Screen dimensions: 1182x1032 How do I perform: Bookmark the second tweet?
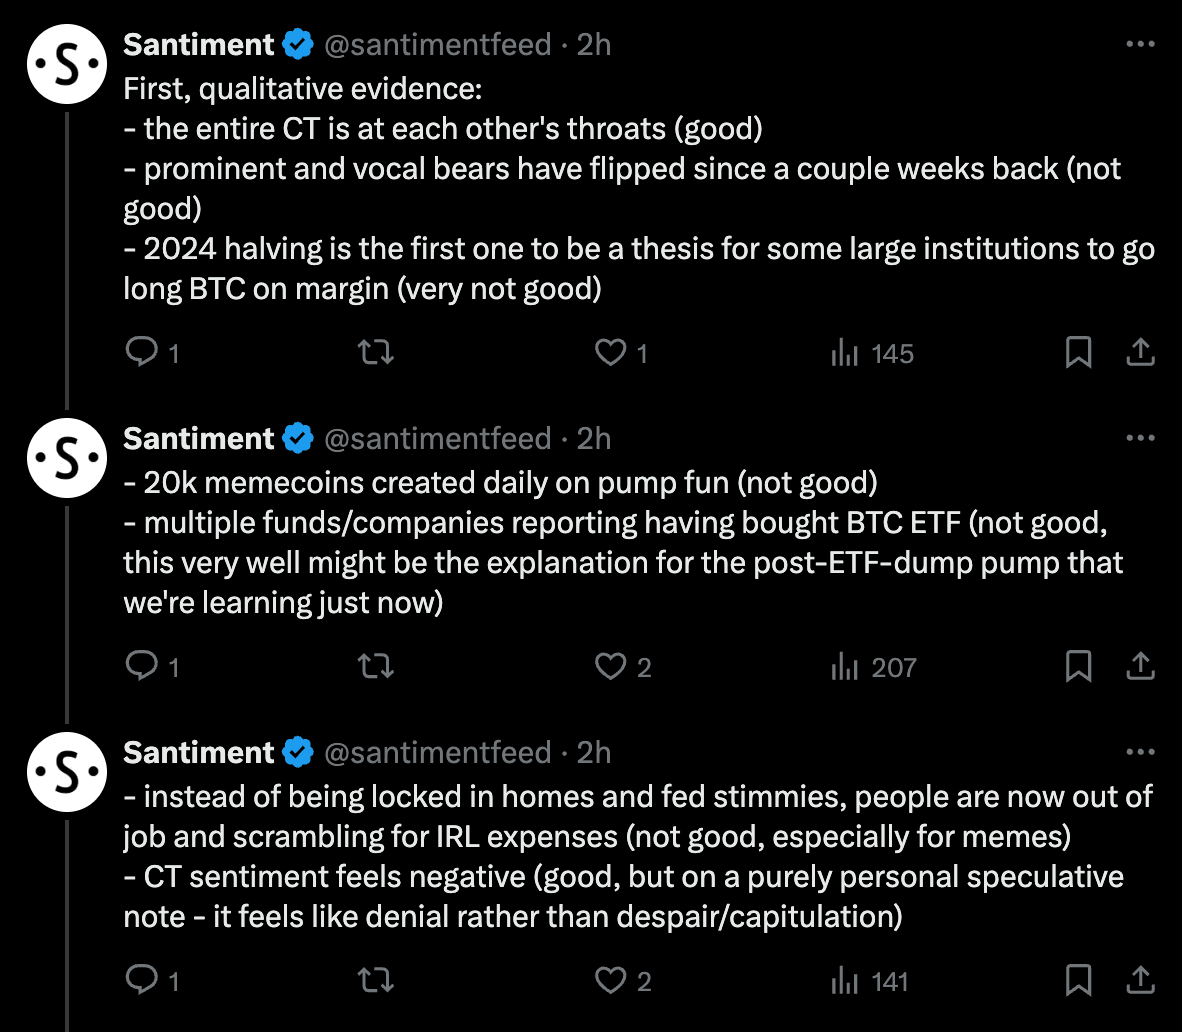pos(1078,666)
